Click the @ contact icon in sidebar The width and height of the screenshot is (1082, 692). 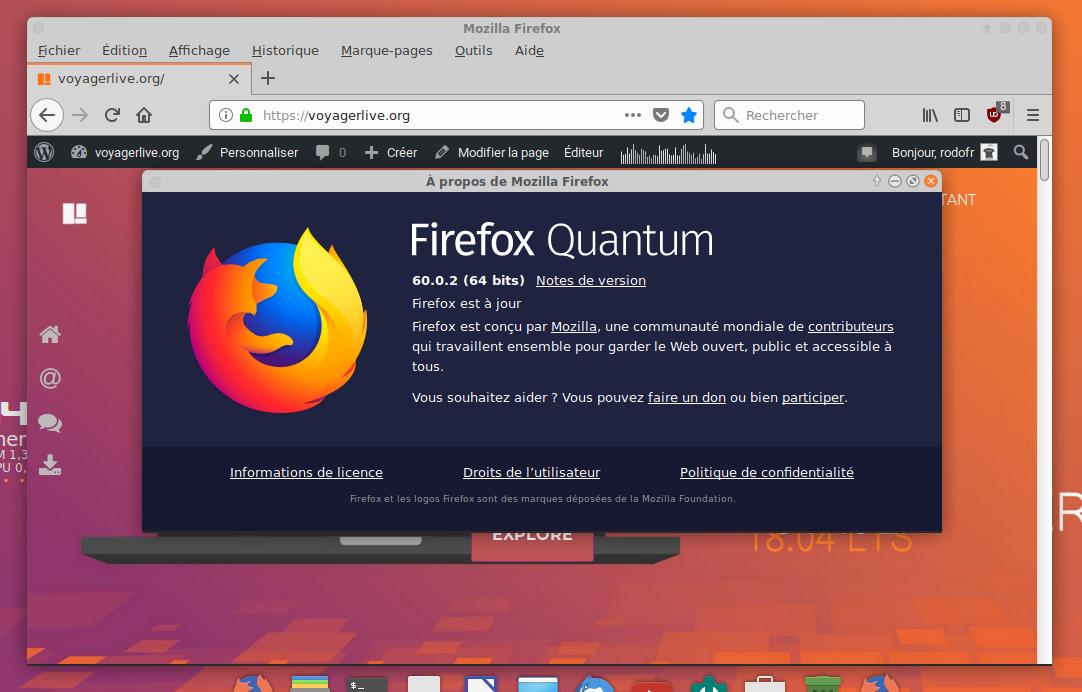pos(50,378)
